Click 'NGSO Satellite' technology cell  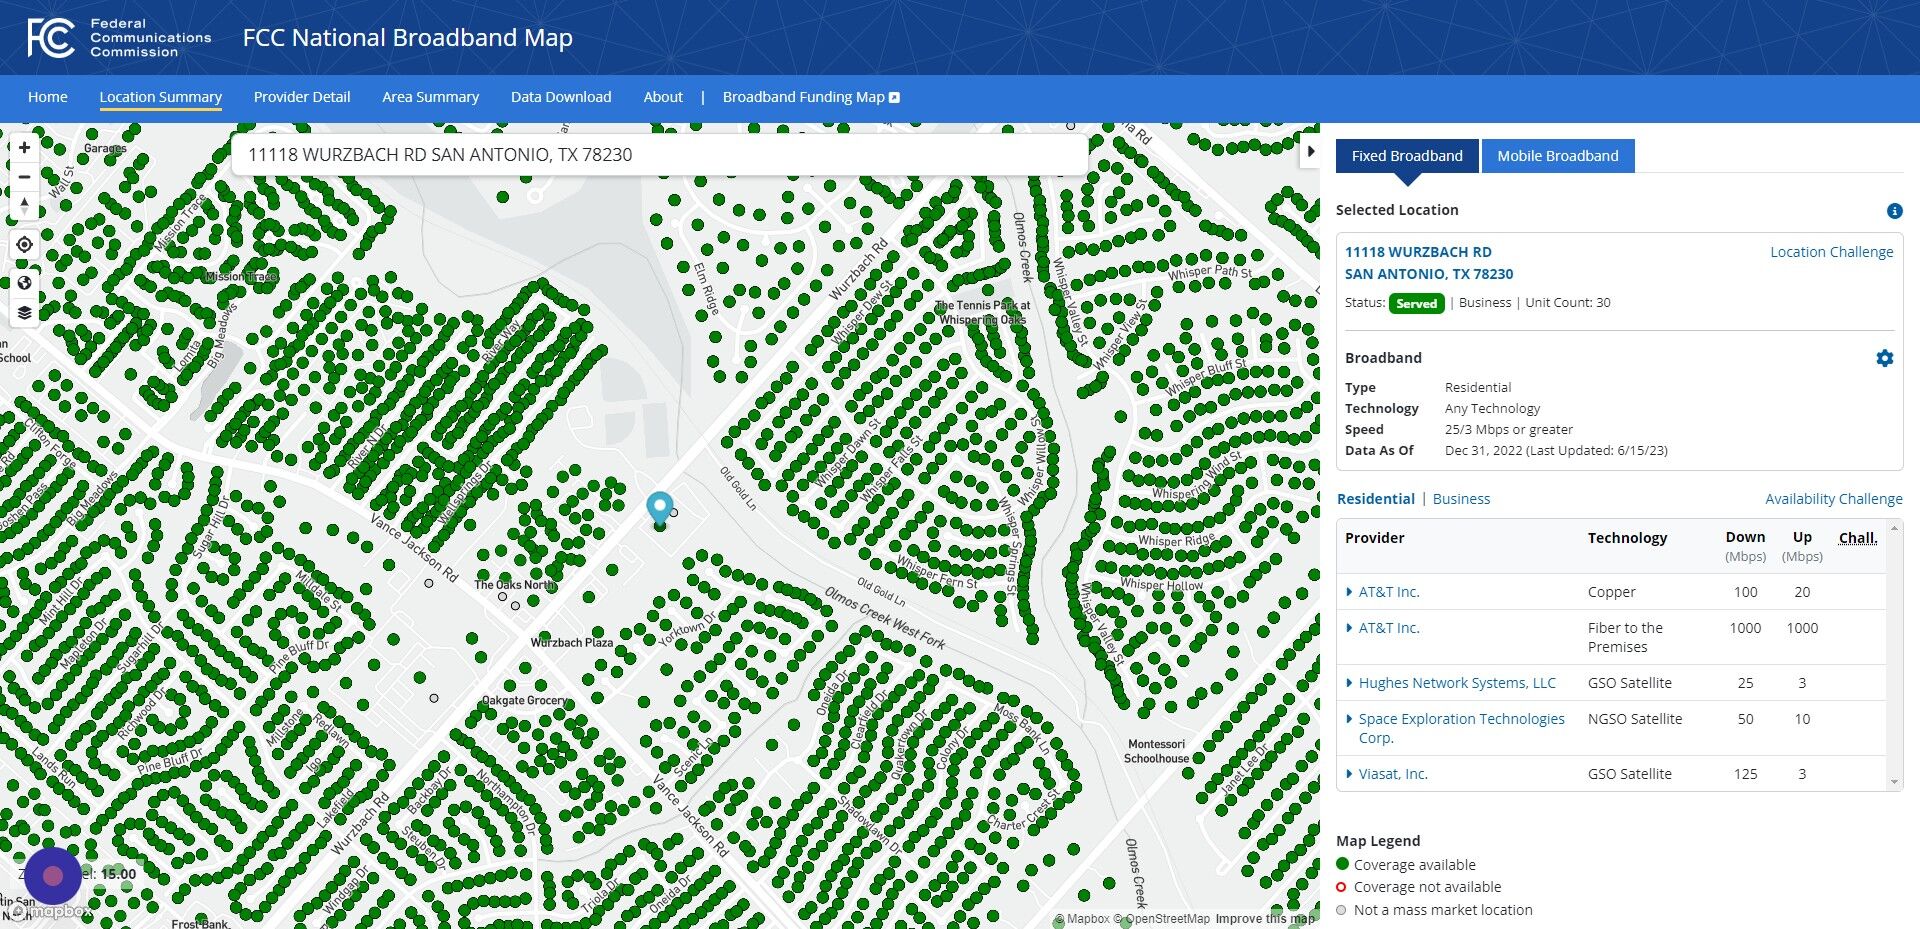point(1635,719)
